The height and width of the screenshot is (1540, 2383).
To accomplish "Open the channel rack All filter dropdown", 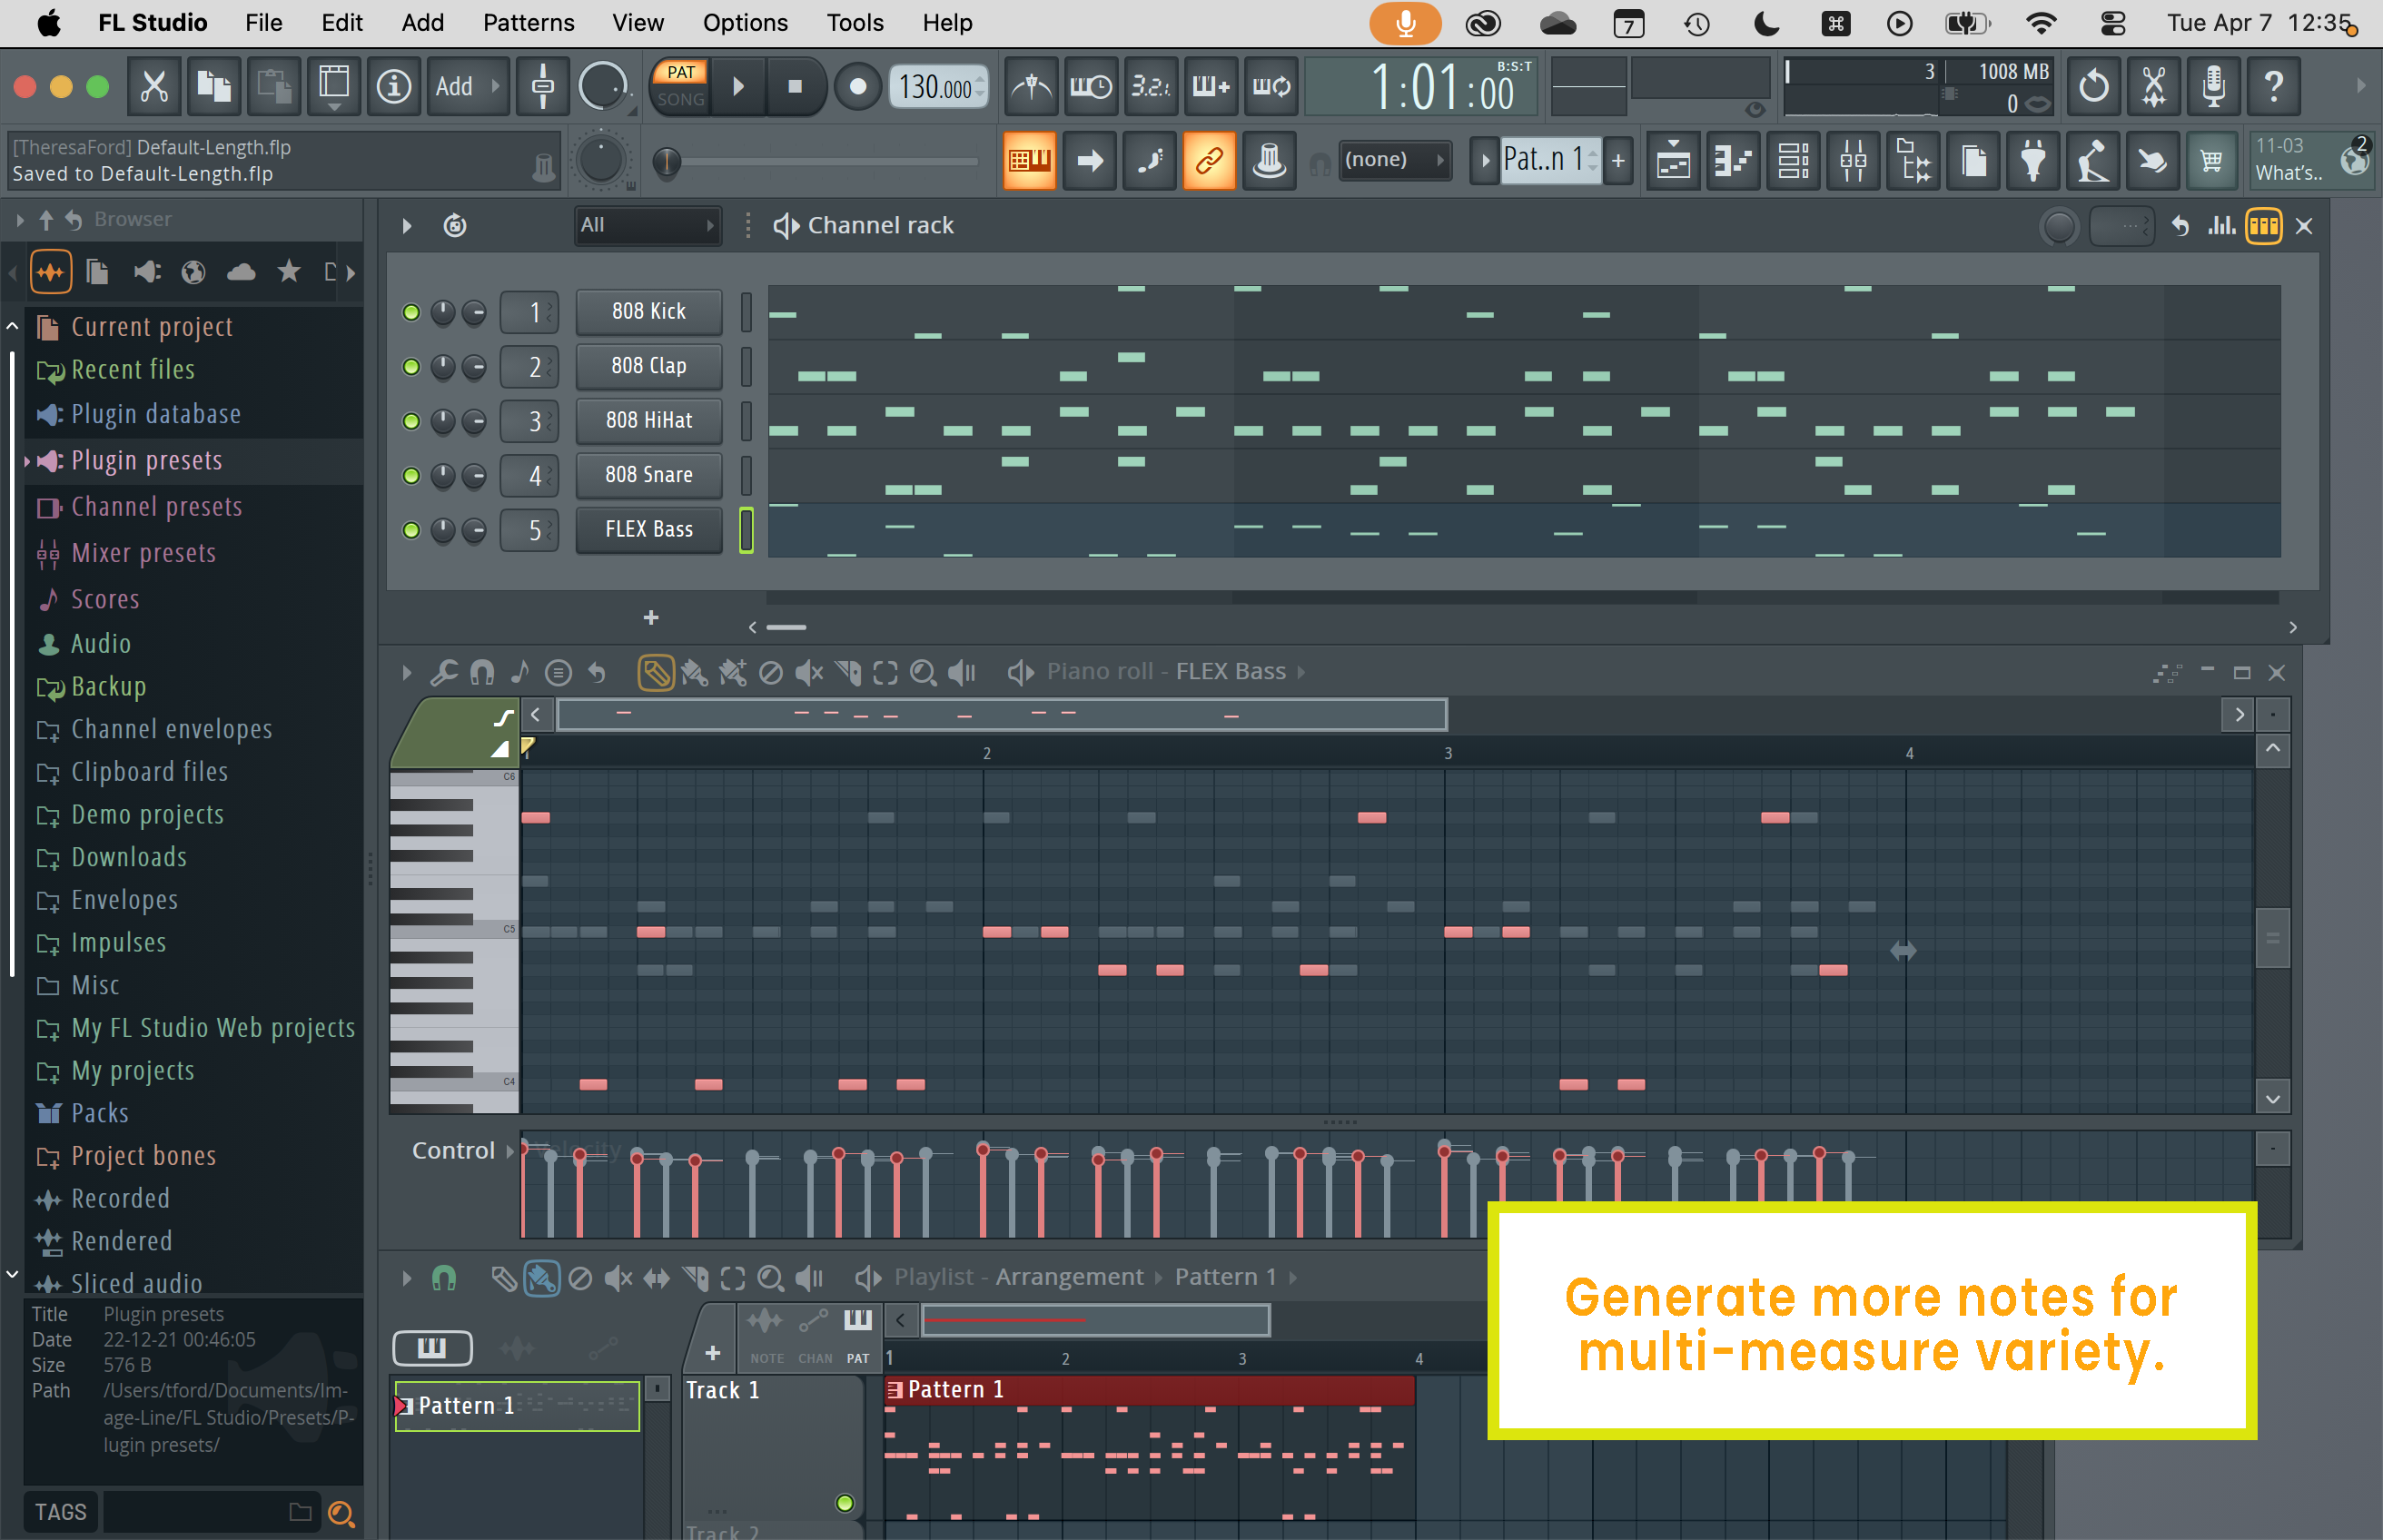I will pyautogui.click(x=647, y=225).
